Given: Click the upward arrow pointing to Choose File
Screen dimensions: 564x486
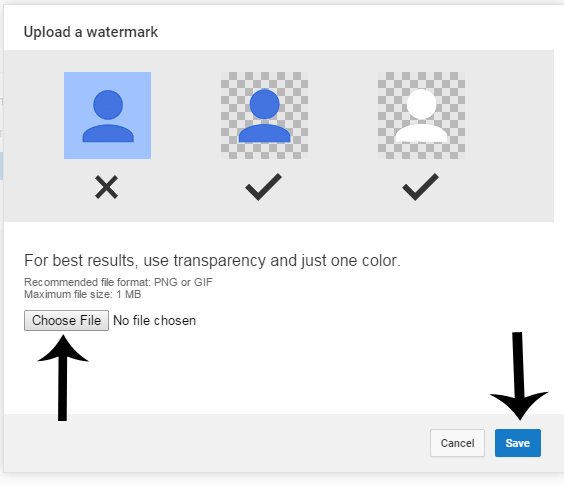Looking at the screenshot, I should coord(63,378).
